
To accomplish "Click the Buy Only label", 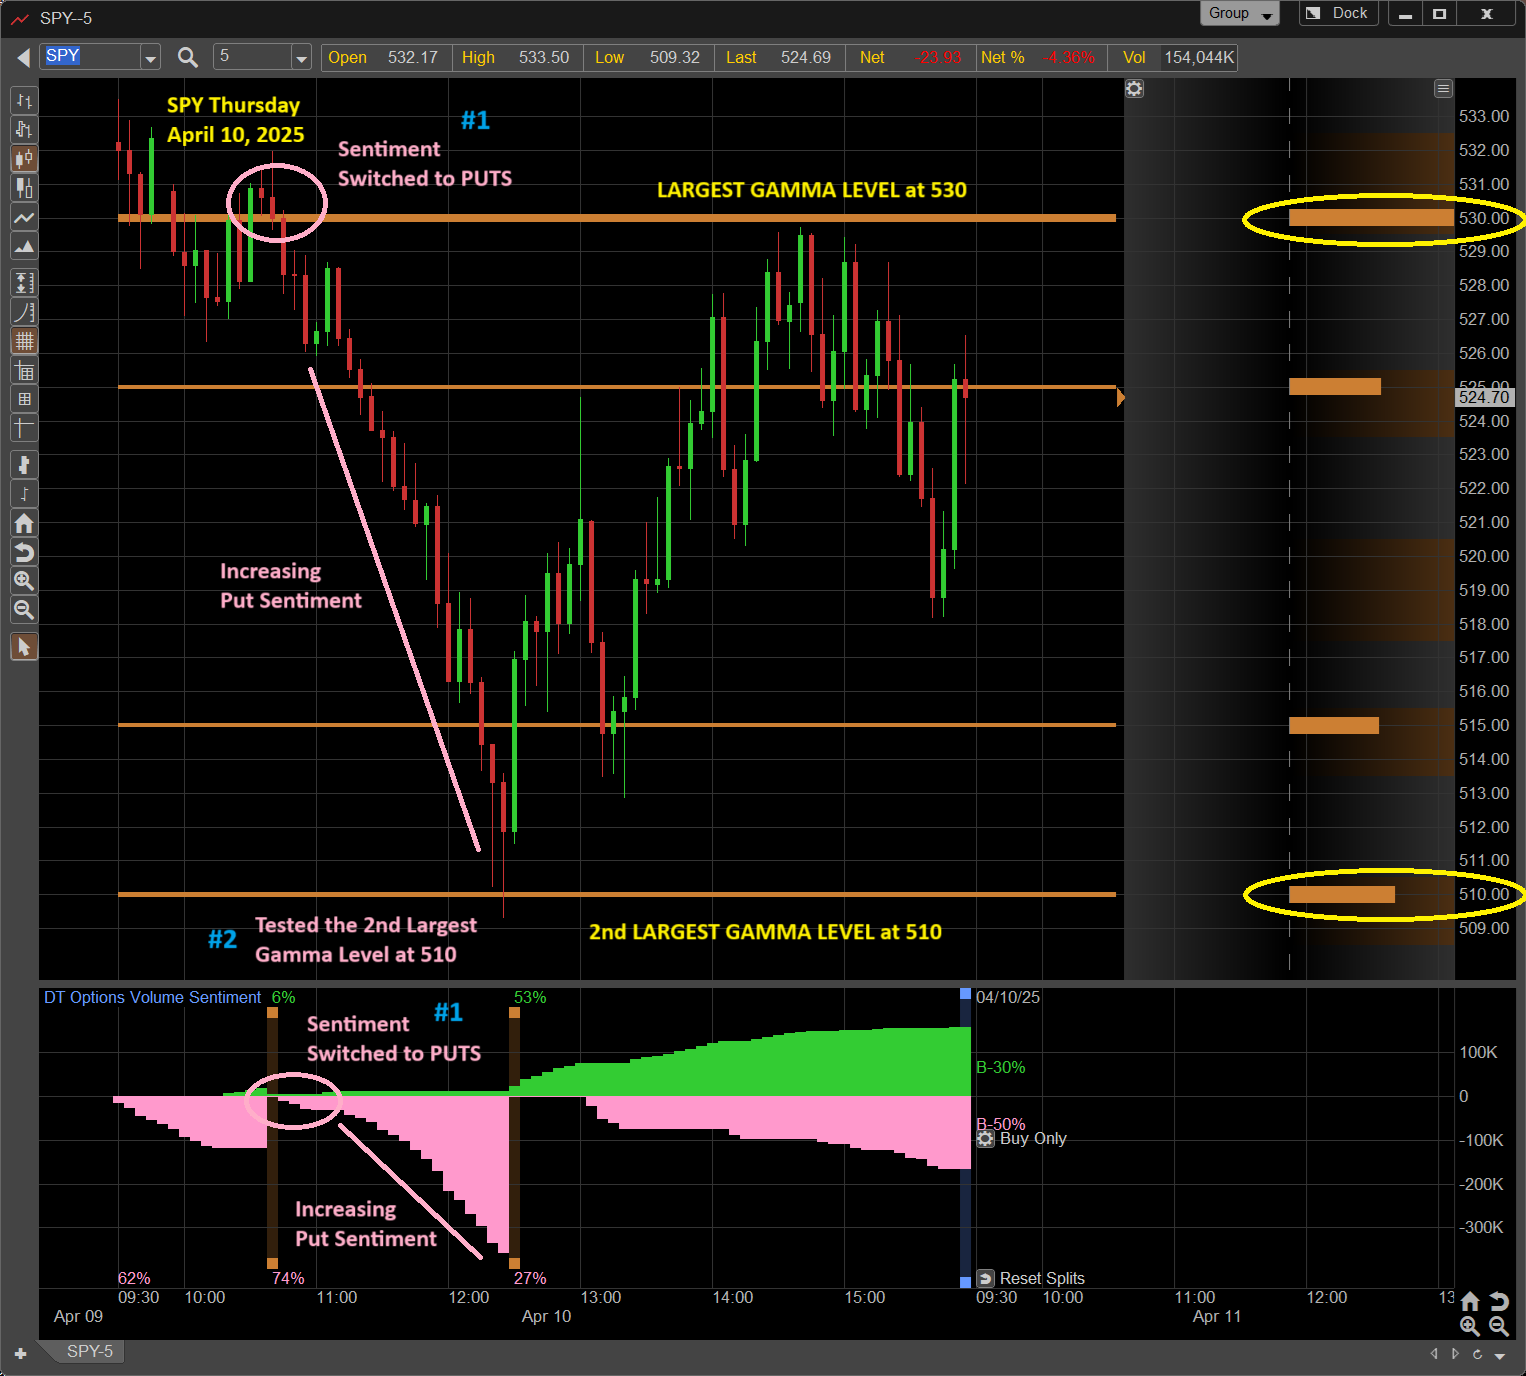I will [x=1033, y=1138].
